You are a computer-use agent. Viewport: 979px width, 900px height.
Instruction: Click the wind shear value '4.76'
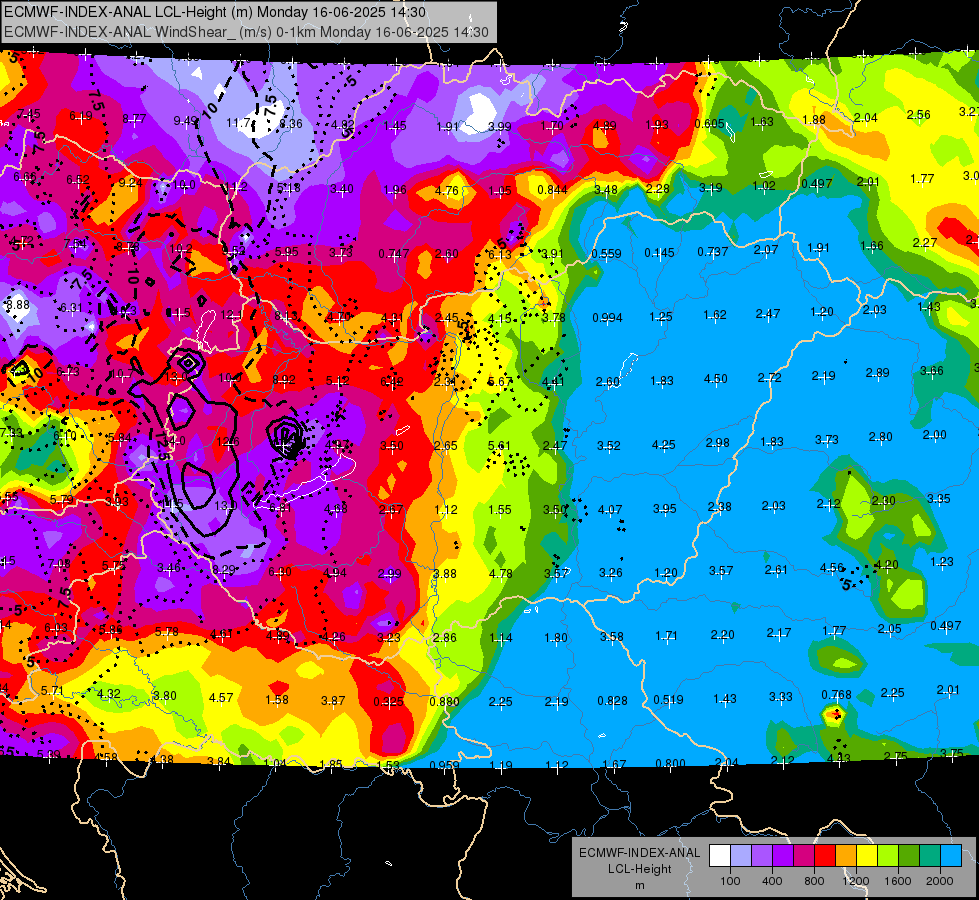coord(447,190)
